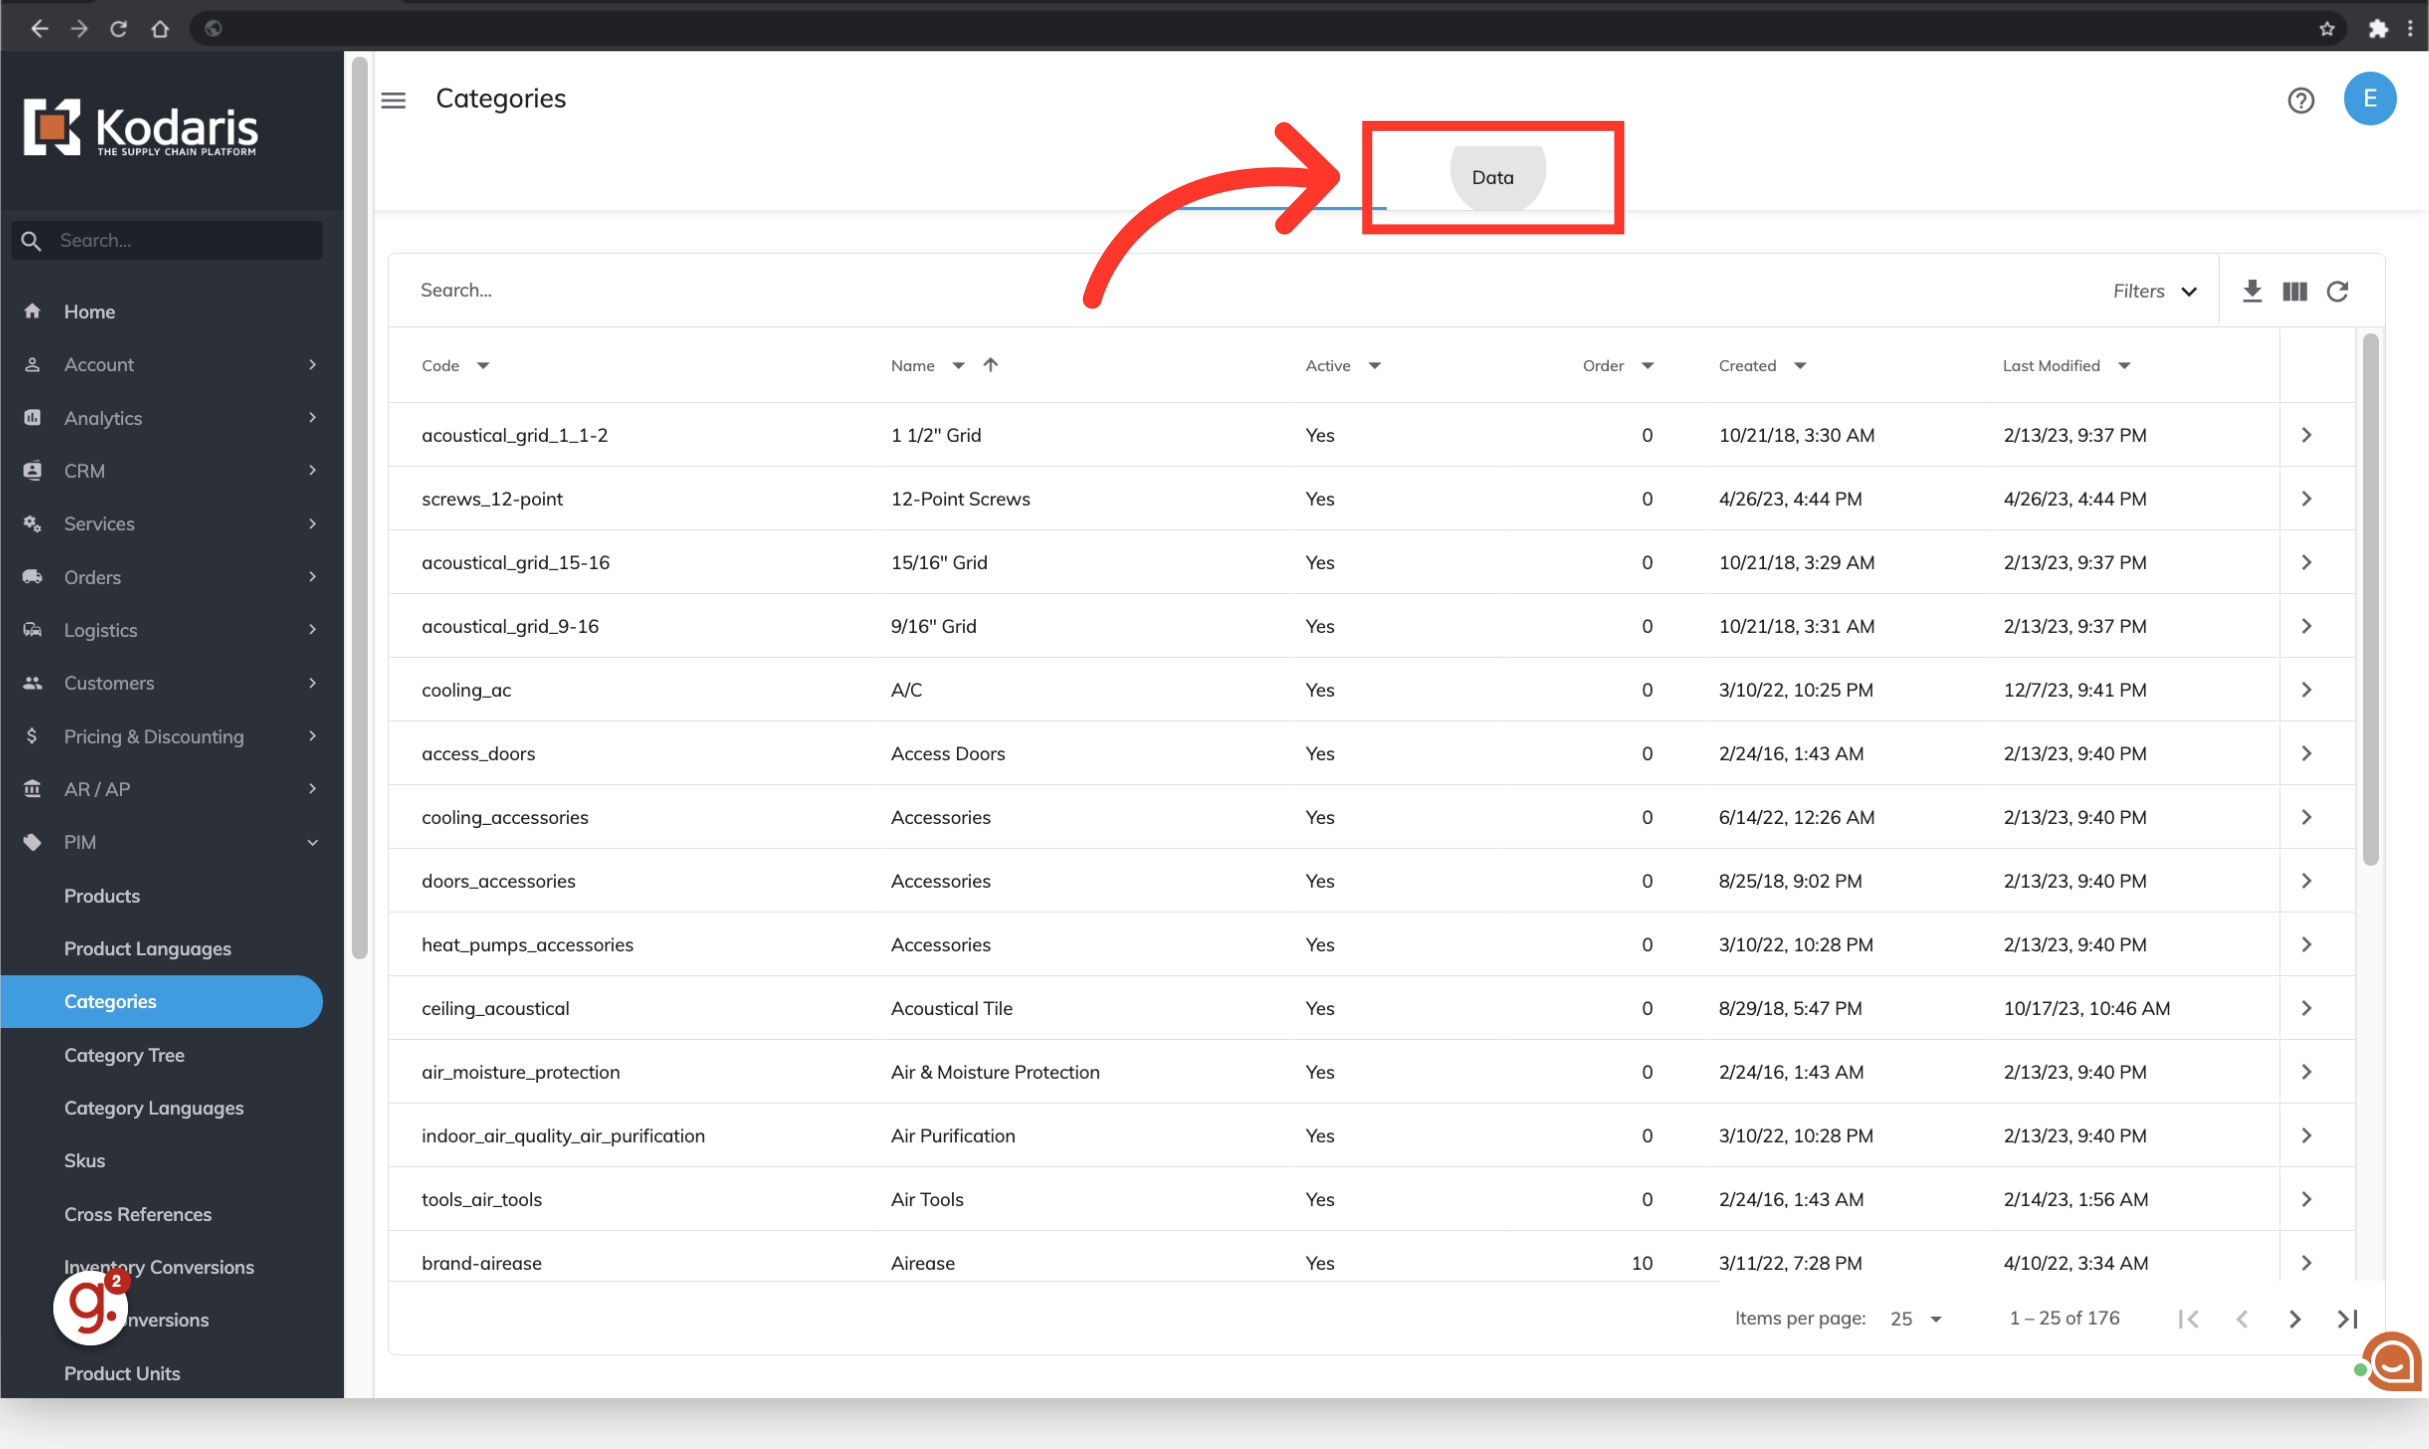Click the next page arrow

(2294, 1319)
